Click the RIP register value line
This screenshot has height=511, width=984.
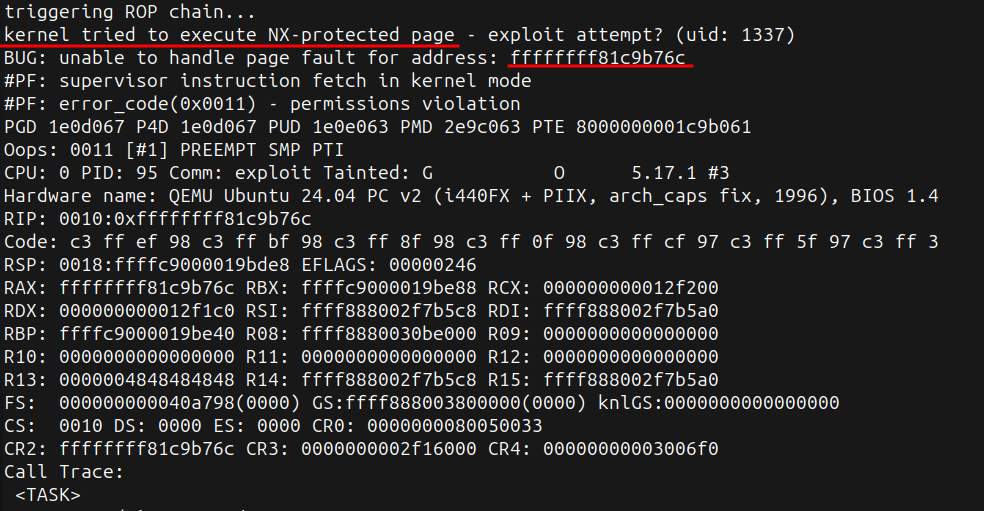click(158, 219)
